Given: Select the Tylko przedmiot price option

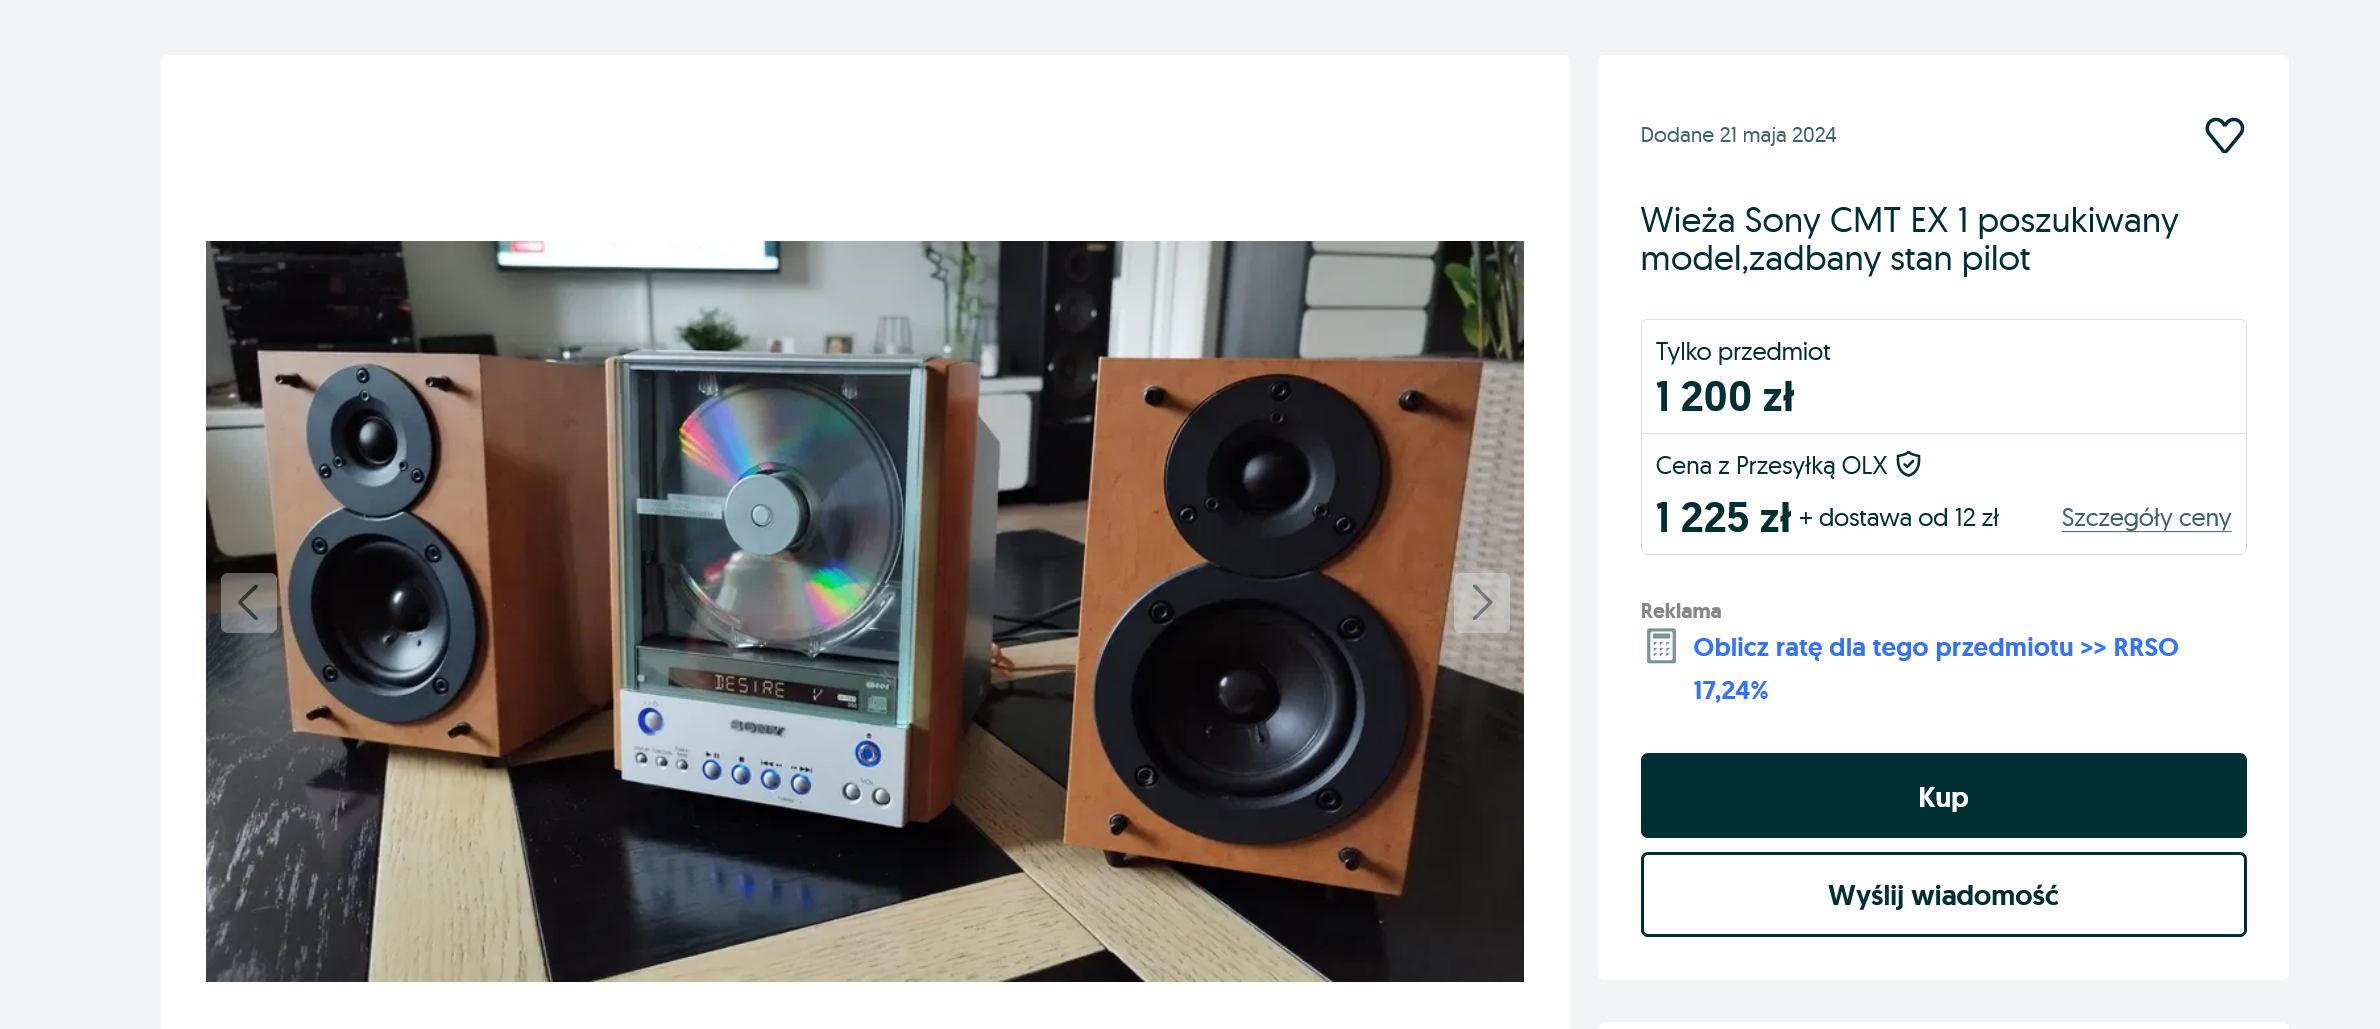Looking at the screenshot, I should 1943,377.
